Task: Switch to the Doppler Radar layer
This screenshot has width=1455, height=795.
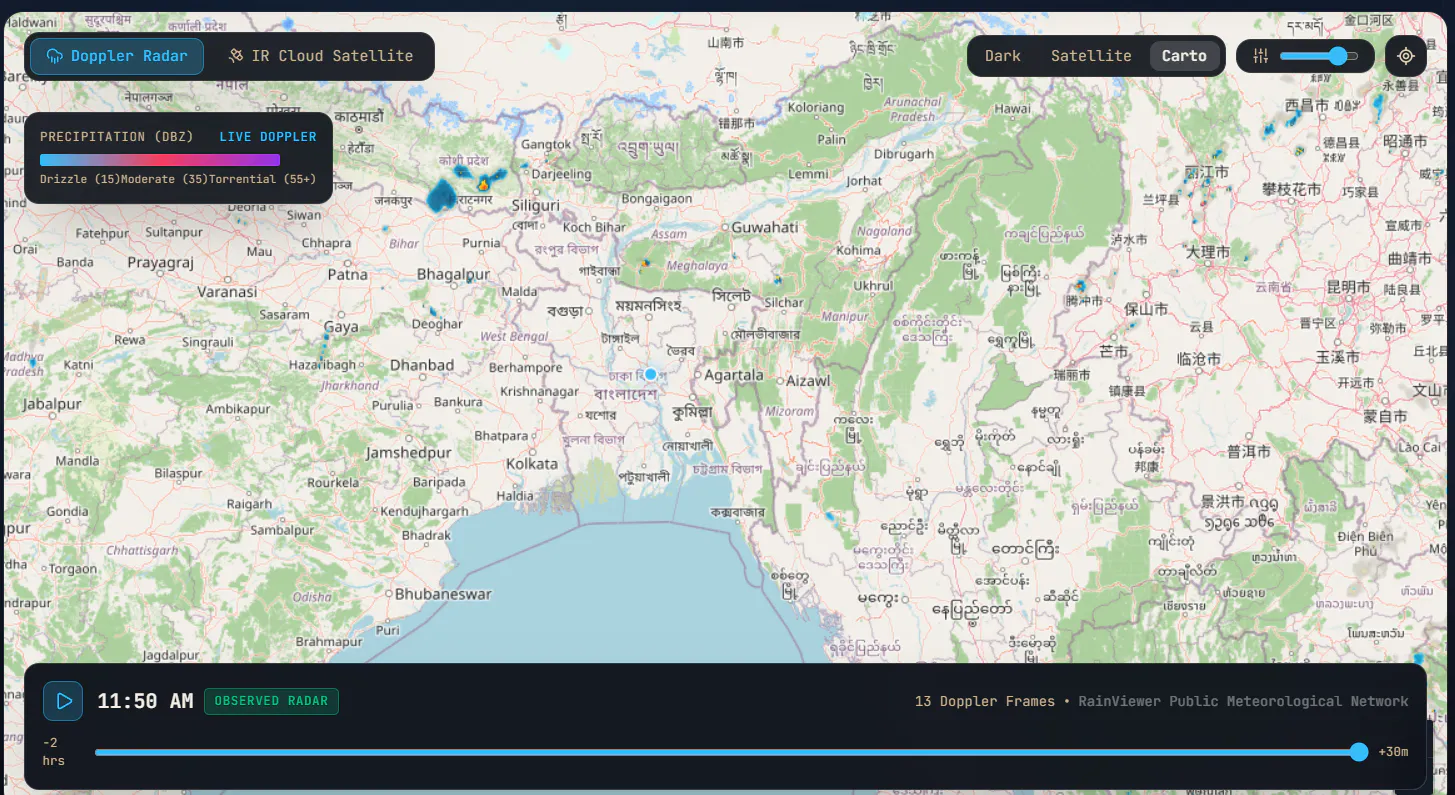Action: [x=117, y=56]
